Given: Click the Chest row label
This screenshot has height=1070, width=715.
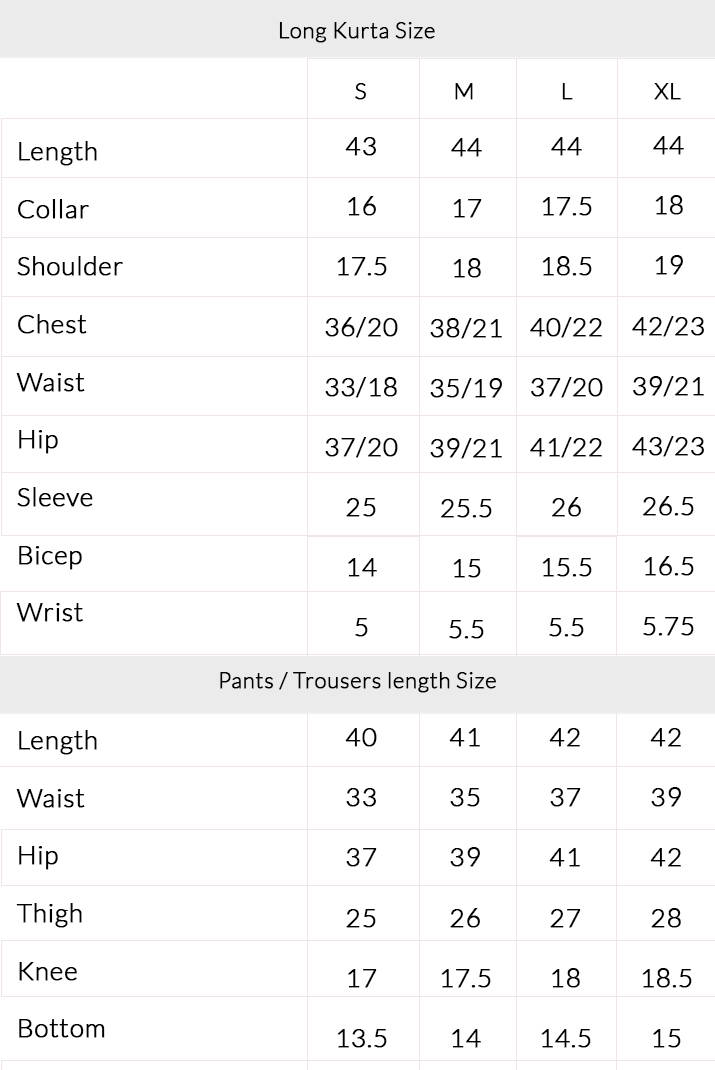Looking at the screenshot, I should coord(52,325).
